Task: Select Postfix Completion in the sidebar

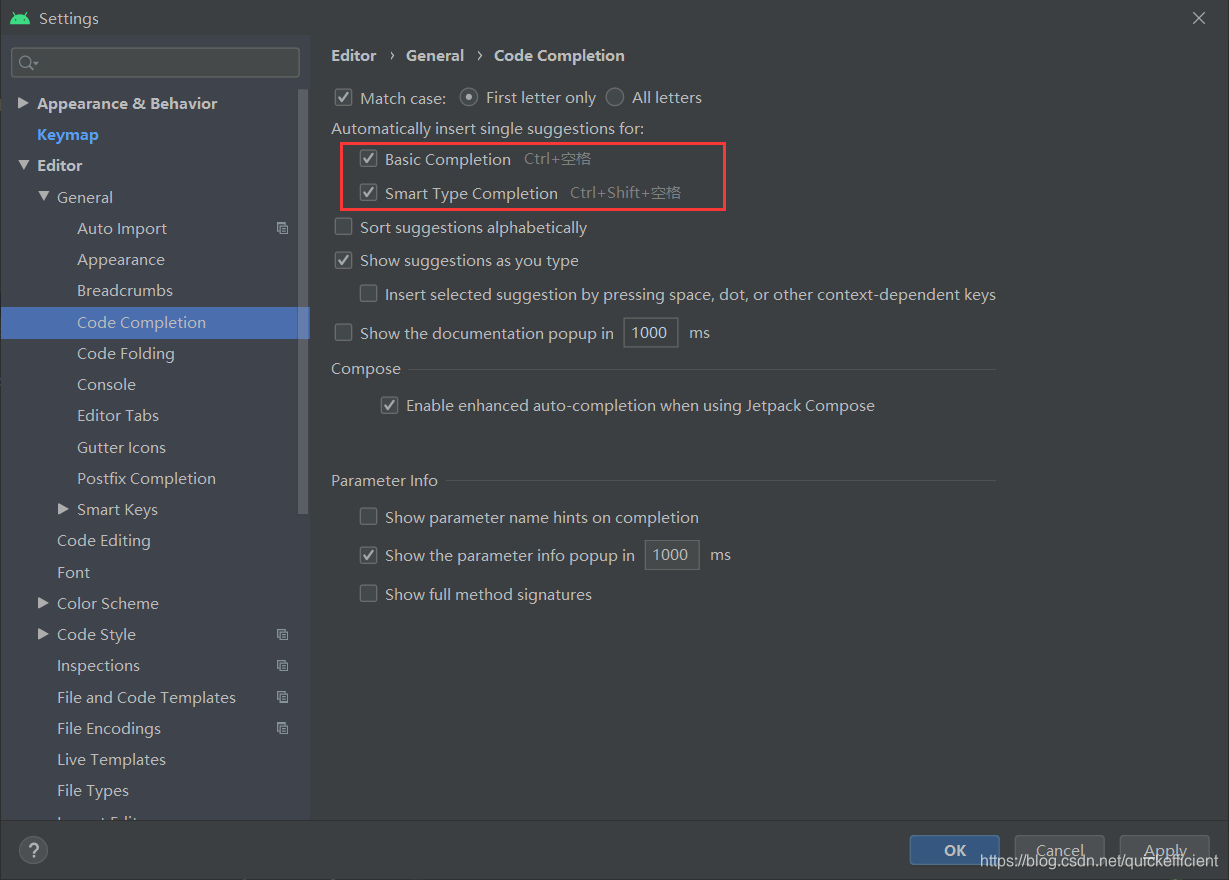Action: (146, 478)
